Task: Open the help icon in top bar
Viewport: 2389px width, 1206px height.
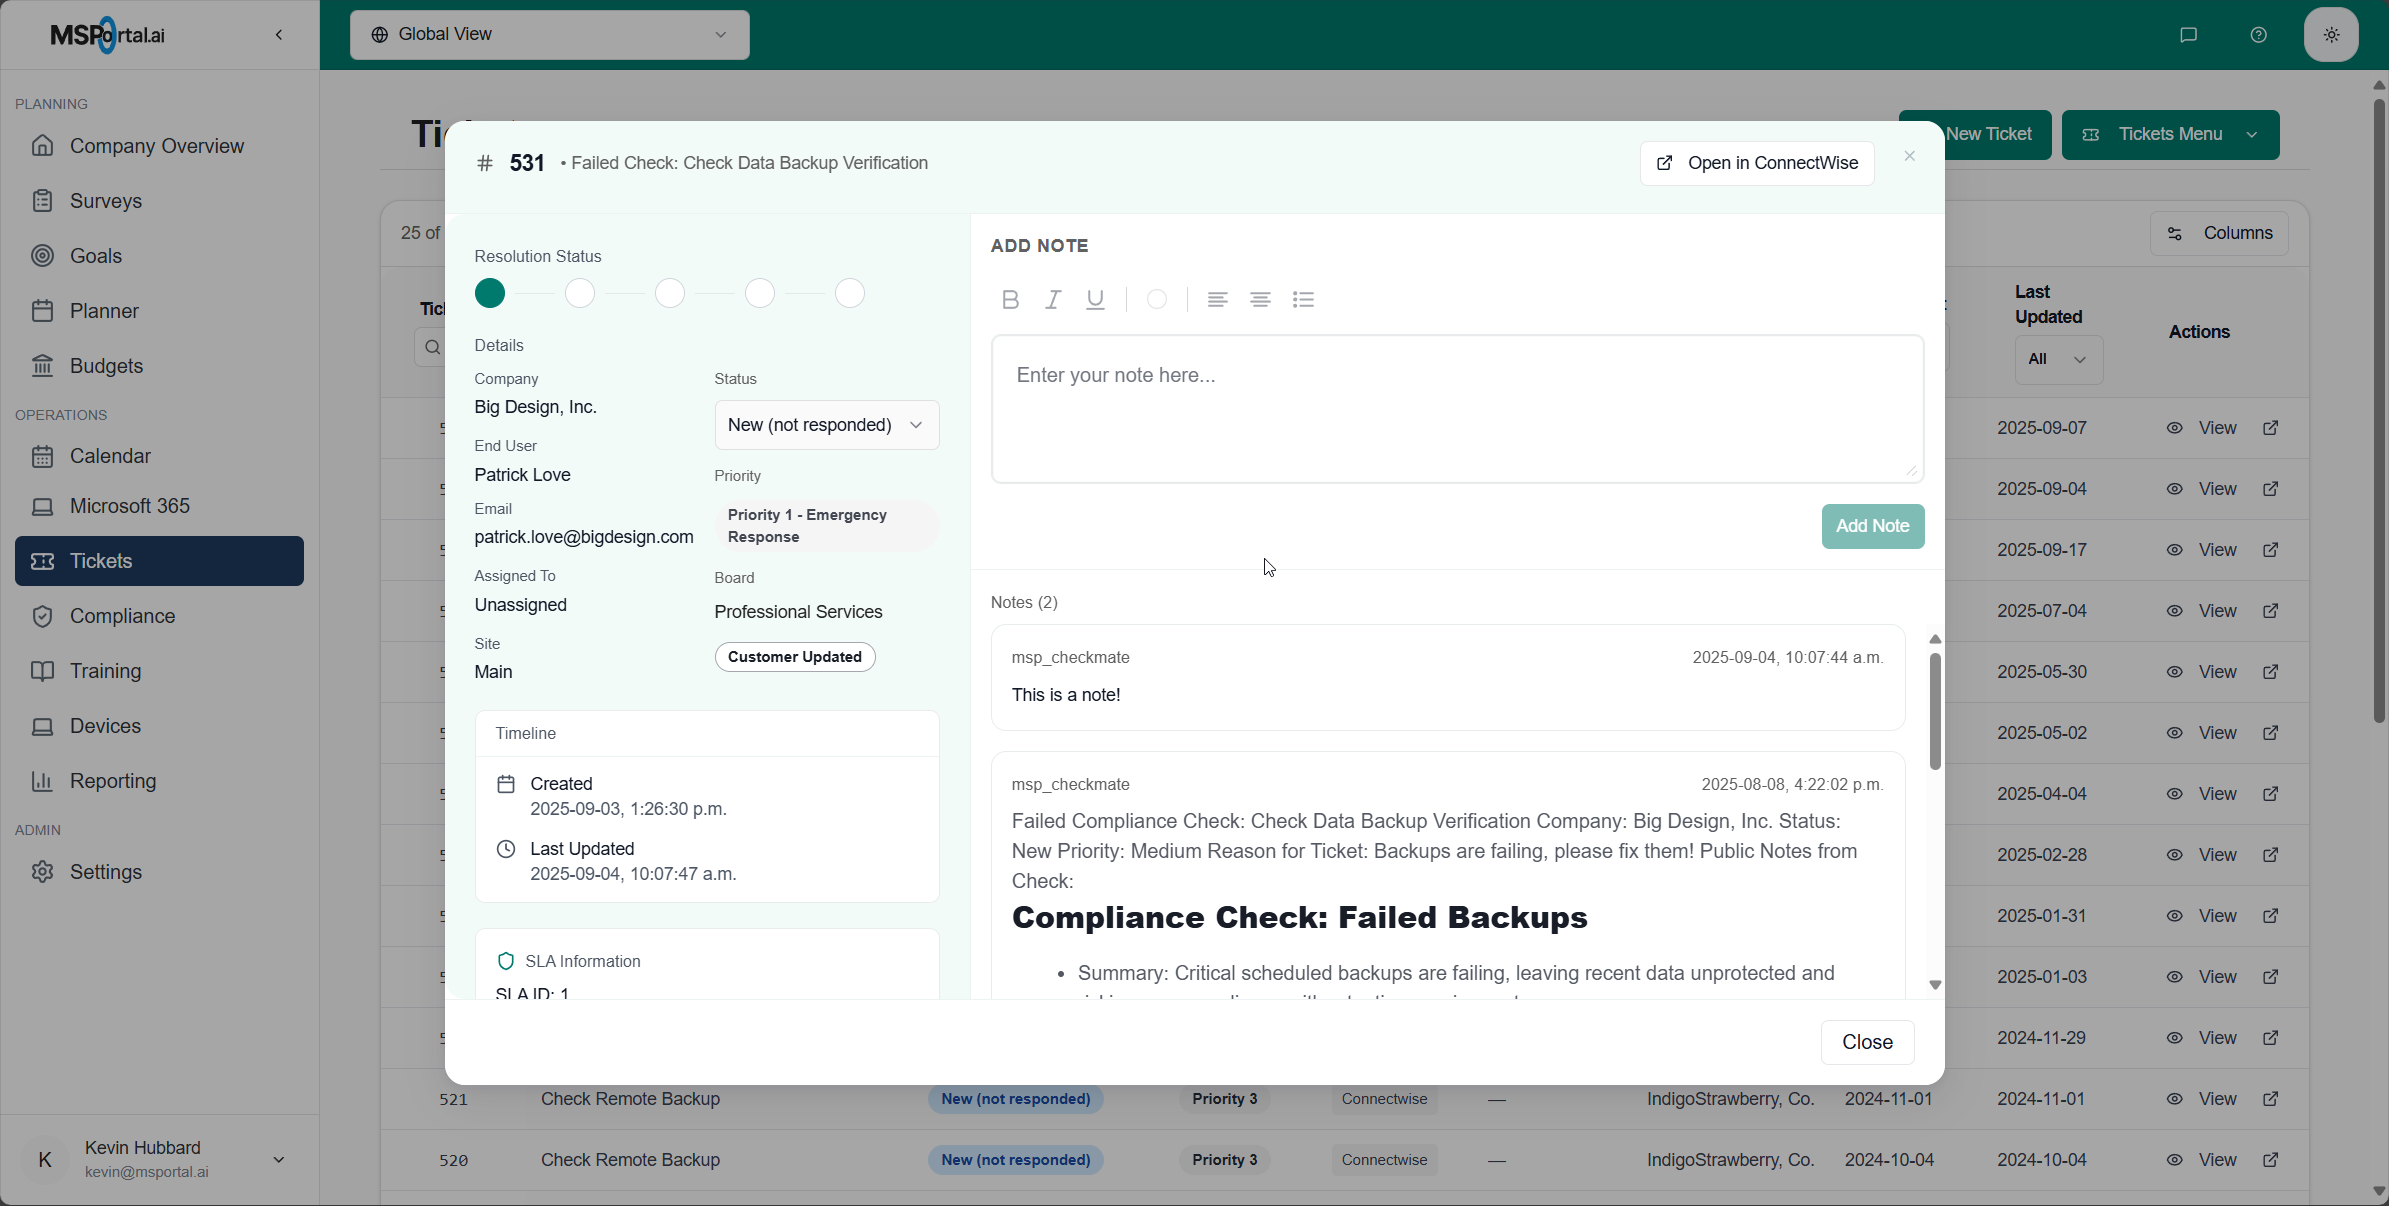Action: coord(2258,34)
